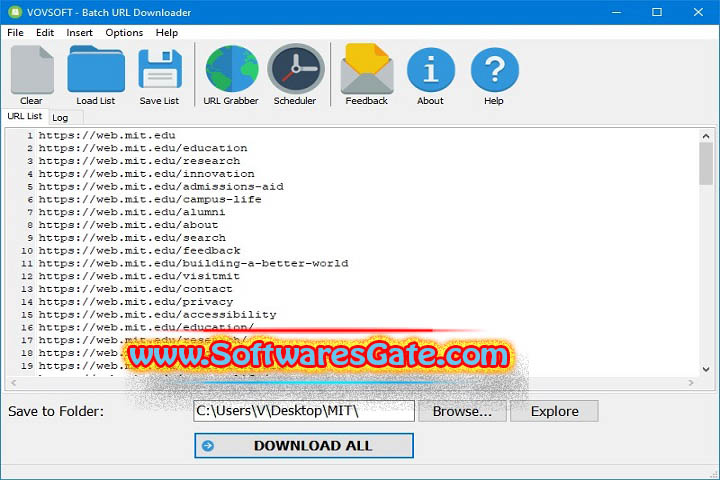Select the URL ending /admissions-aid

(x=161, y=187)
